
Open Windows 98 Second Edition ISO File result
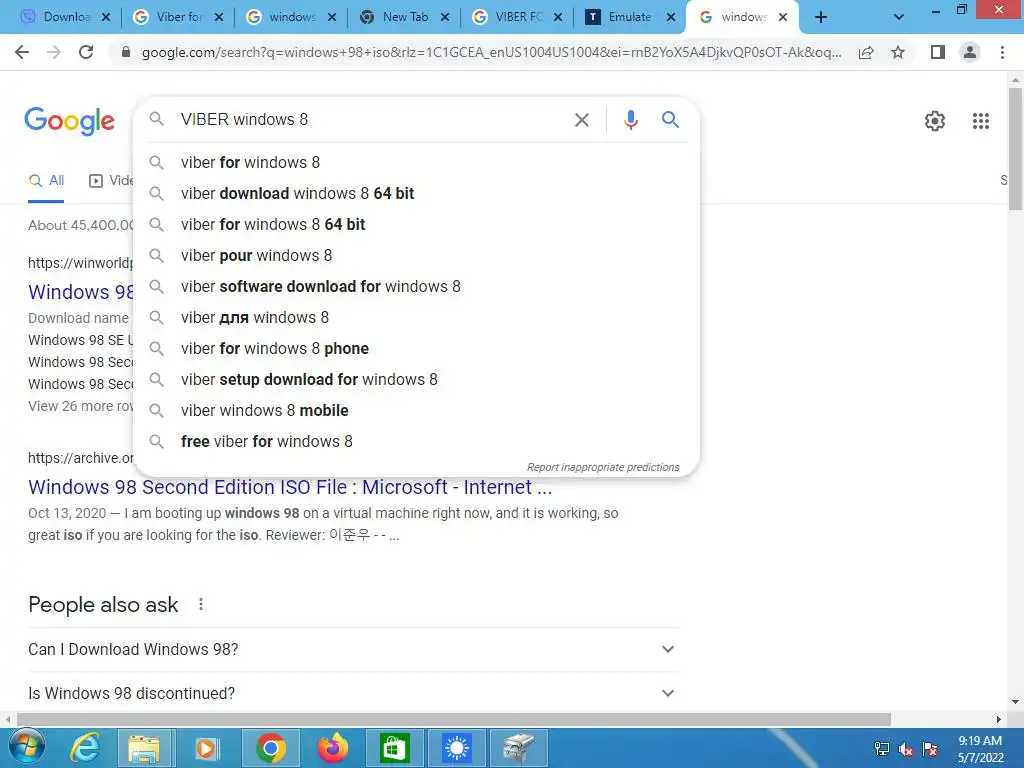(290, 487)
